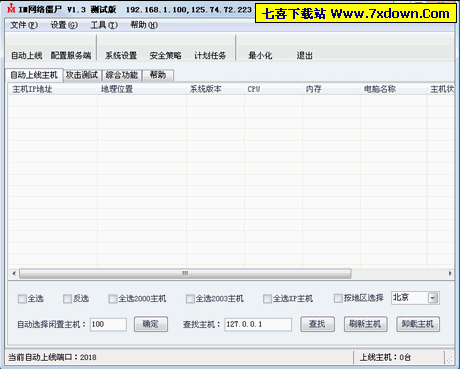Click the 卸载主机 button
The image size is (460, 369).
418,324
